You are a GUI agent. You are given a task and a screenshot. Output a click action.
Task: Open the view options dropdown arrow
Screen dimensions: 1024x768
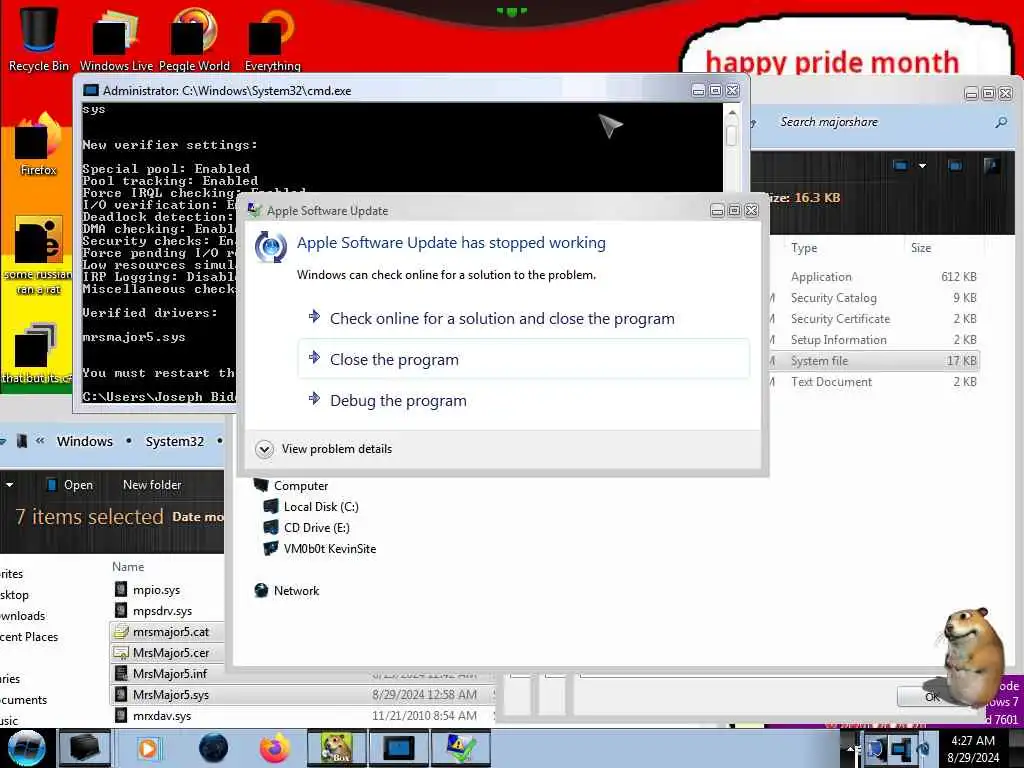click(922, 166)
